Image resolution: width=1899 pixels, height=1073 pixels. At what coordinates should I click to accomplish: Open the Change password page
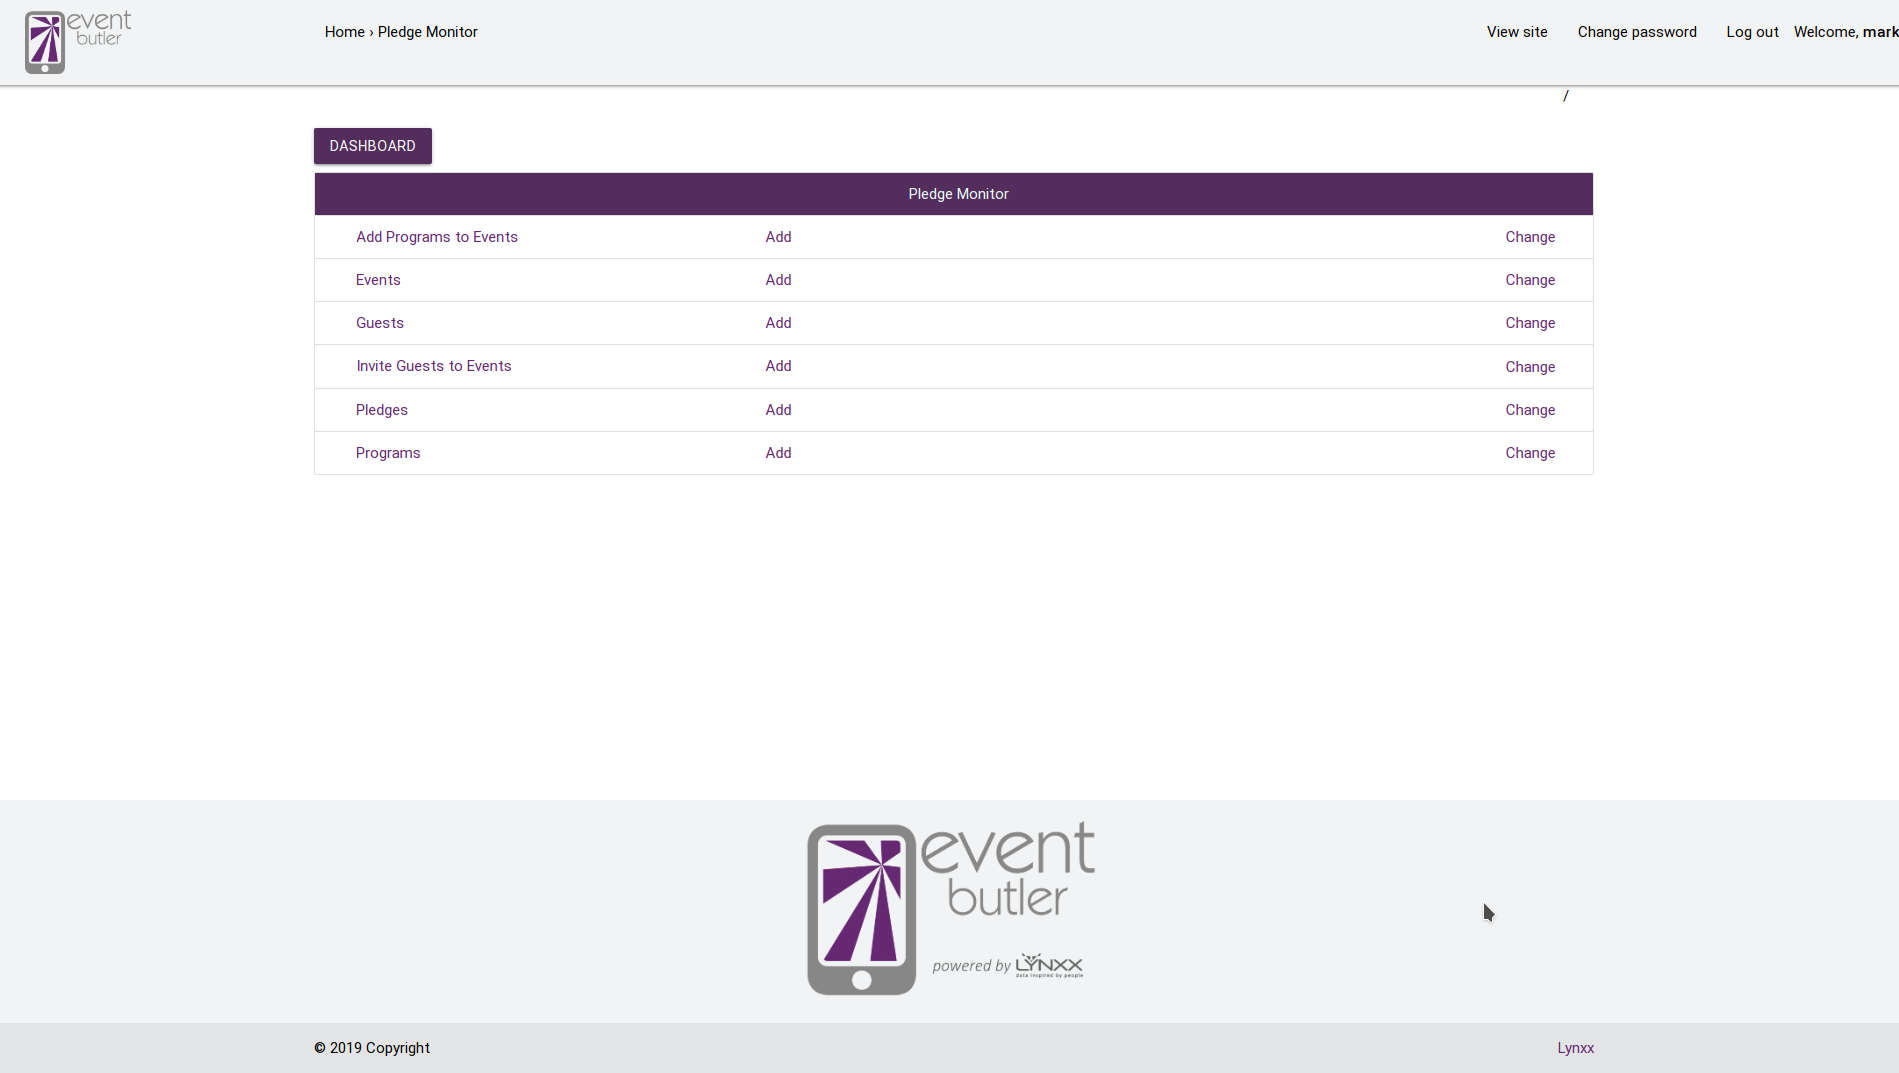1637,31
